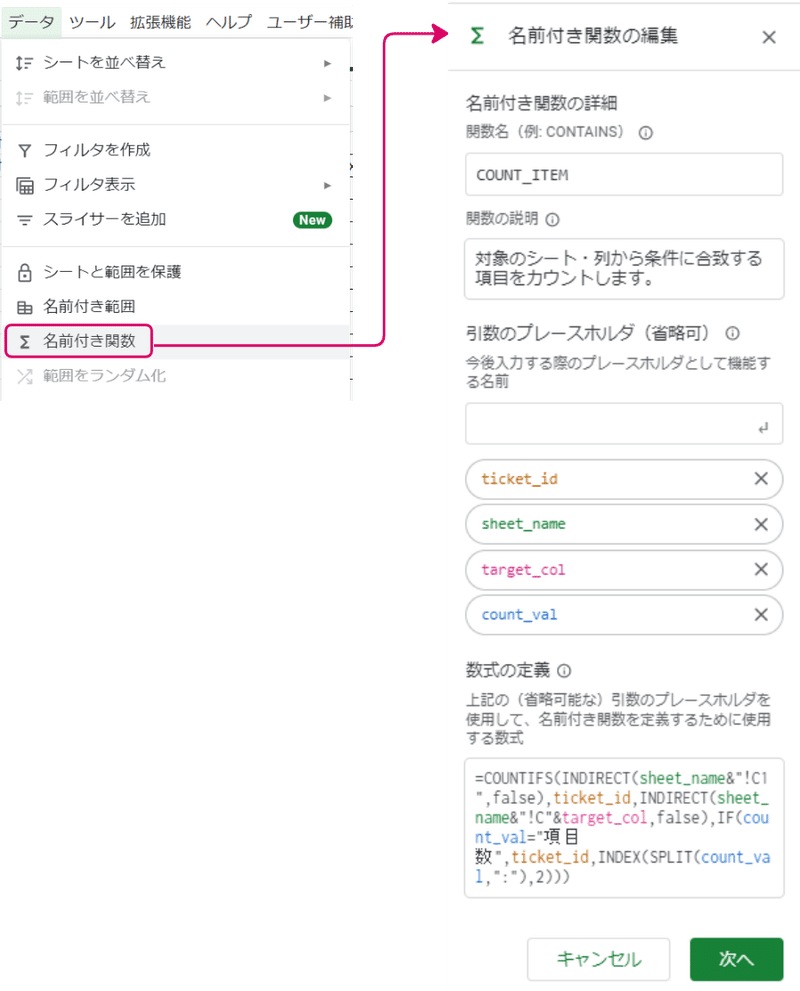
Task: Click the COUNT_ITEM function name field
Action: [624, 174]
